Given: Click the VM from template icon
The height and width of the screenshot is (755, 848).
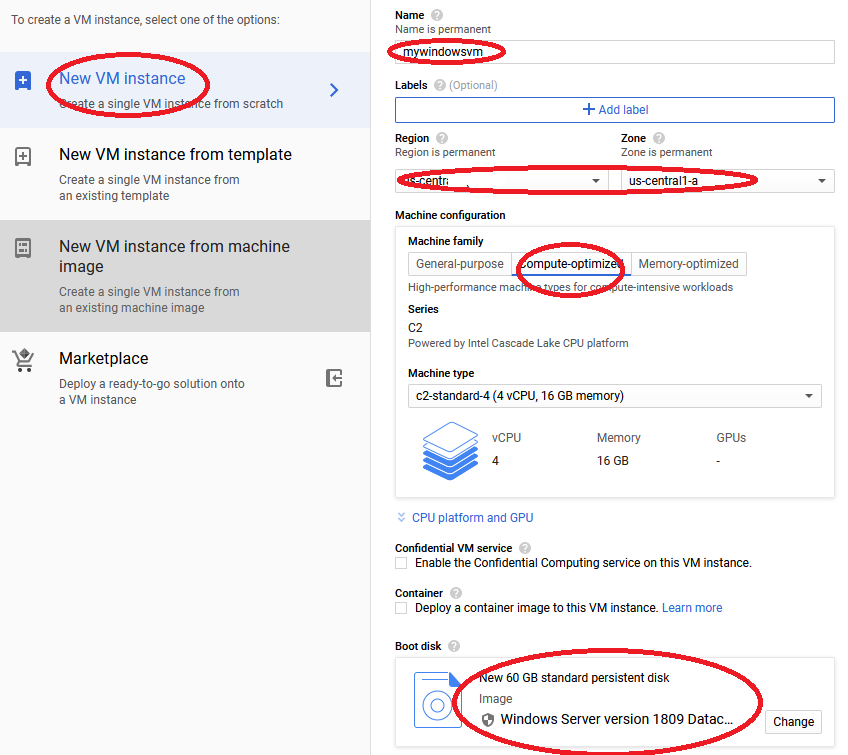Looking at the screenshot, I should point(23,157).
